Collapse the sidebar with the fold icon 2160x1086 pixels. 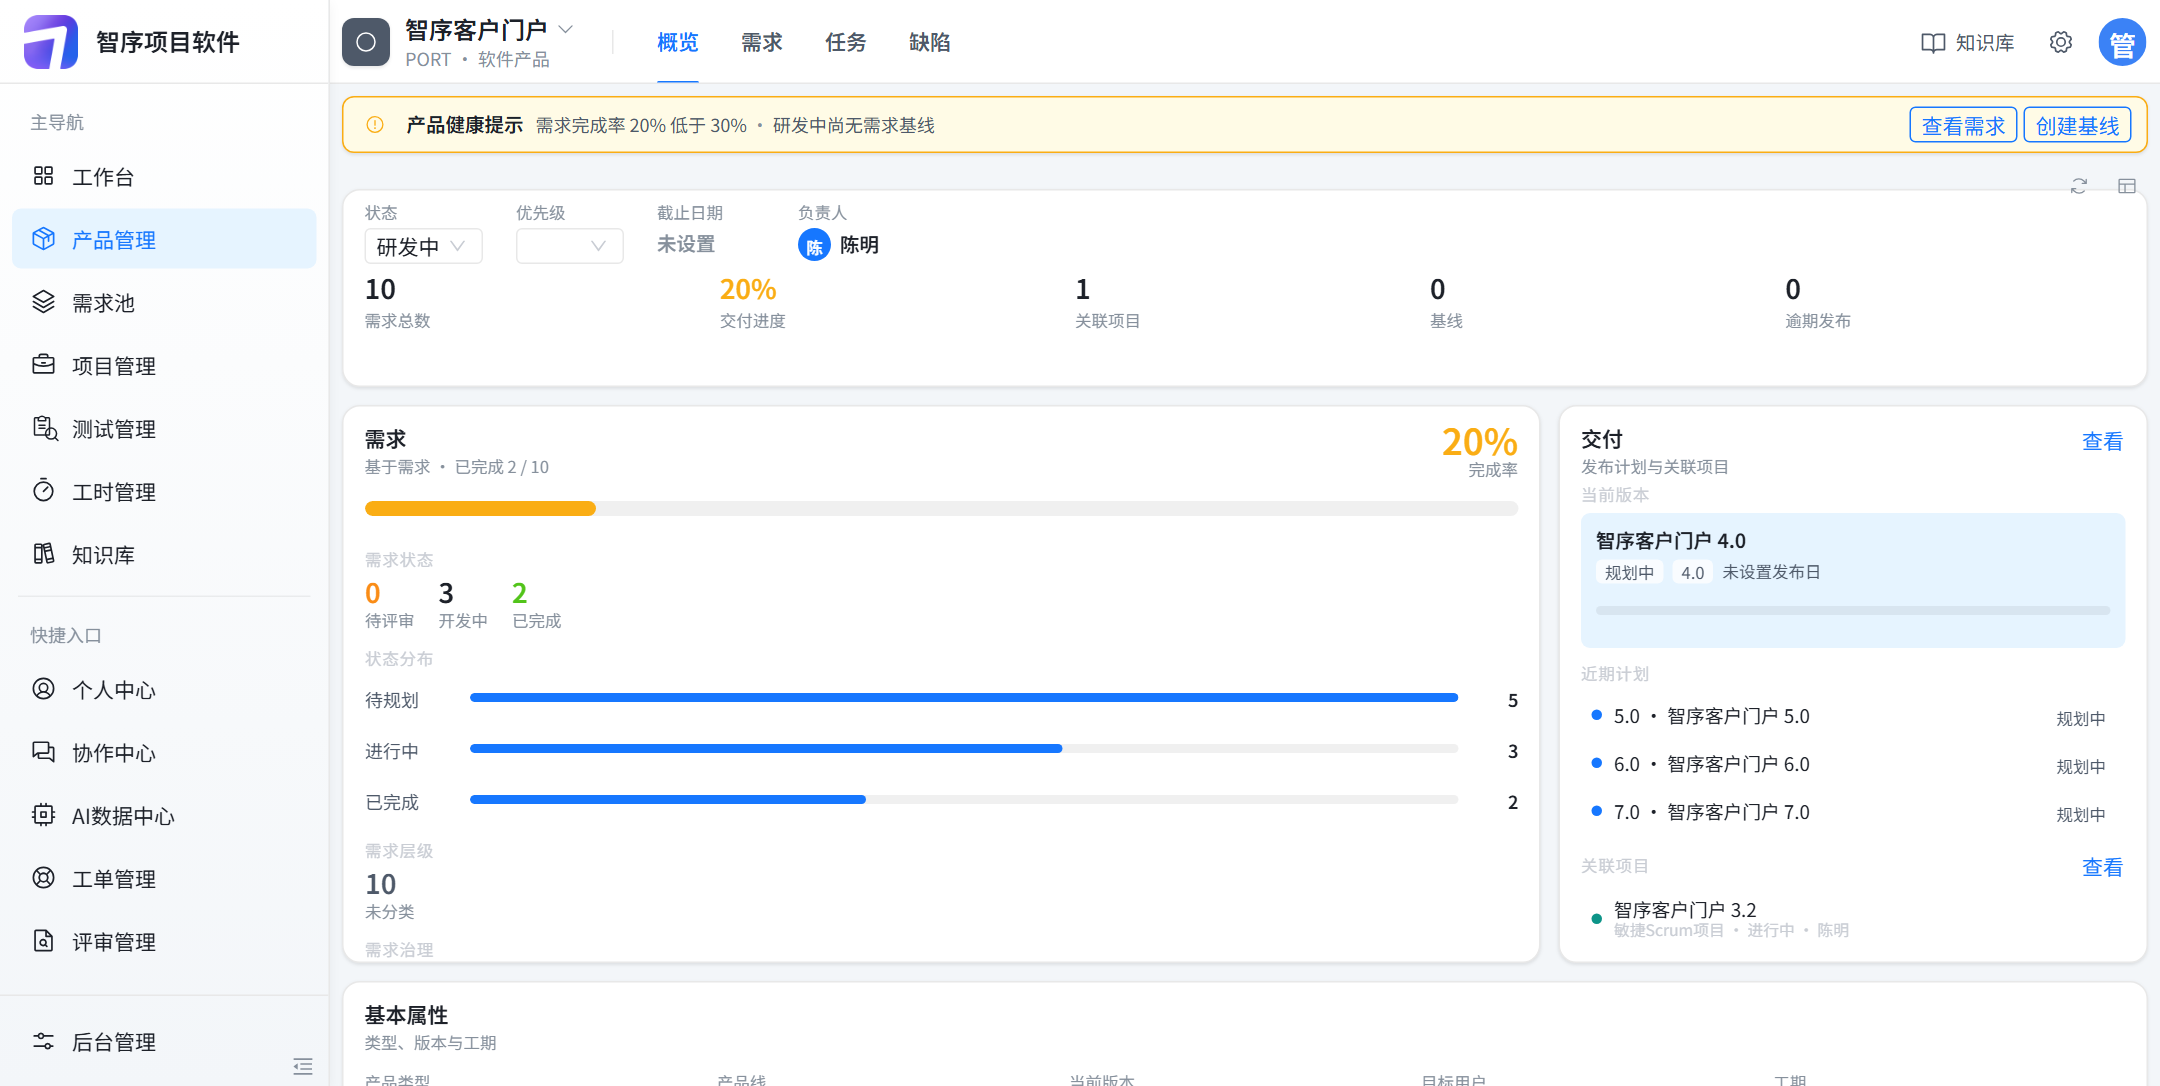coord(303,1066)
